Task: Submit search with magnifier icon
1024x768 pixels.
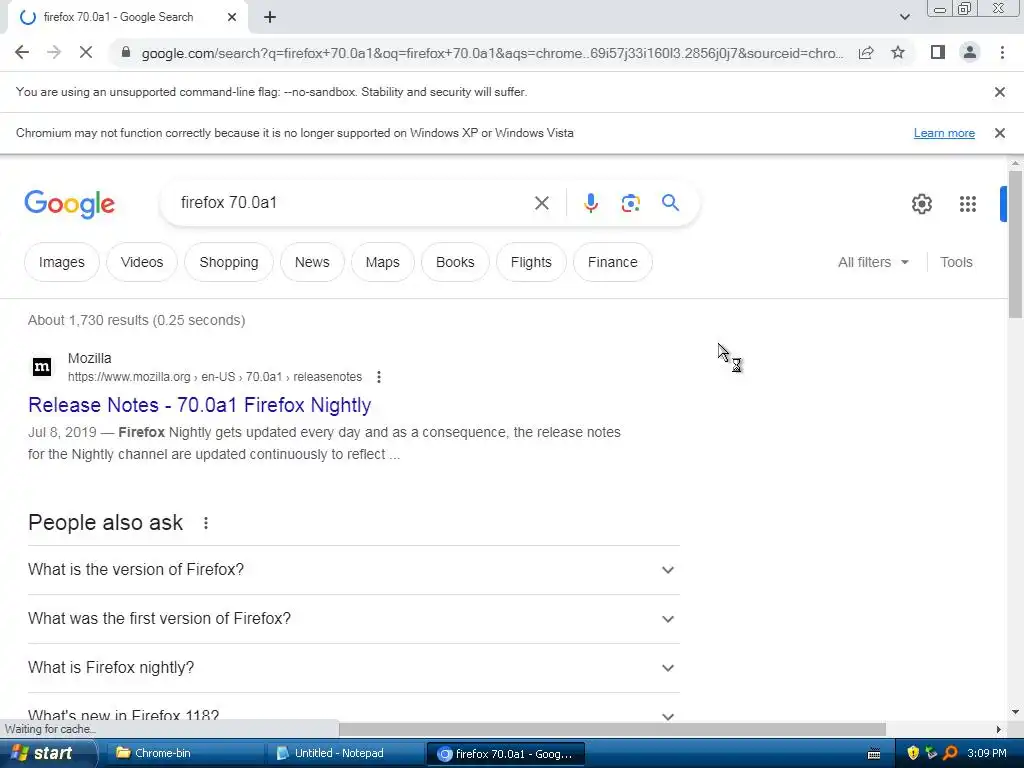Action: pyautogui.click(x=670, y=203)
